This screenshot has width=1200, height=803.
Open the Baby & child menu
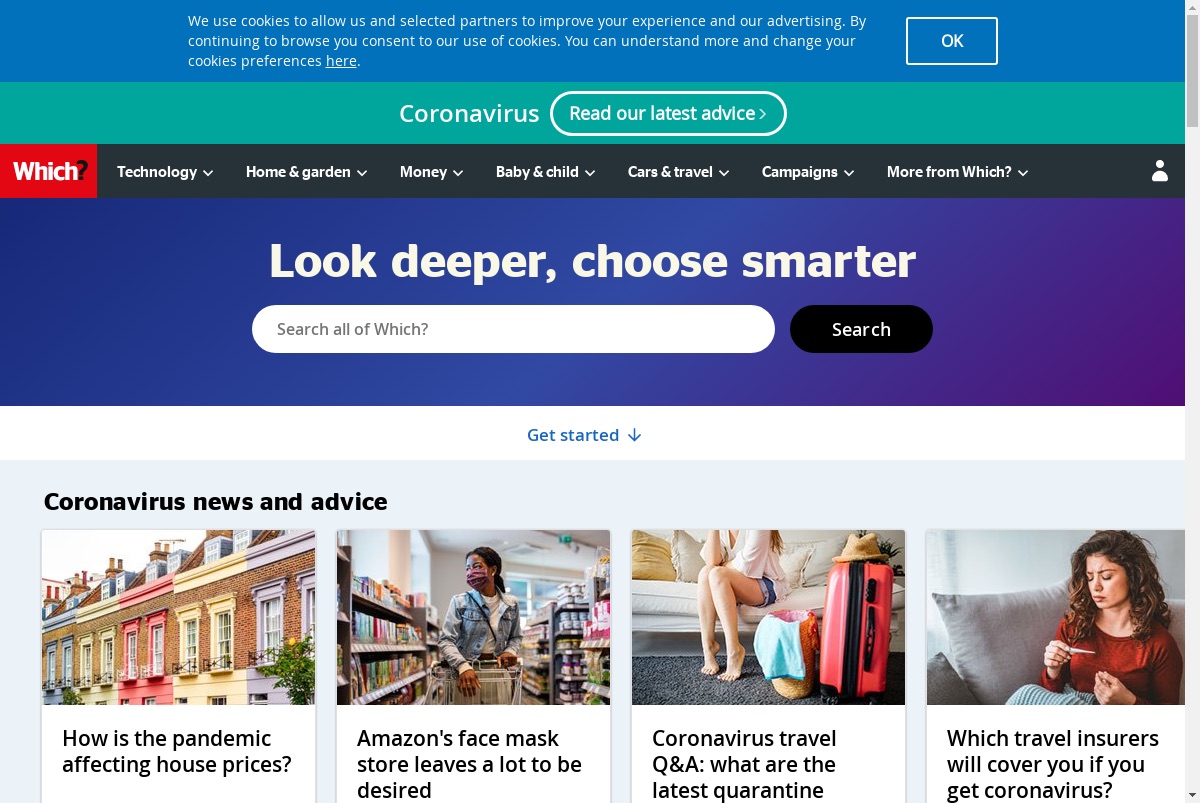(x=545, y=172)
